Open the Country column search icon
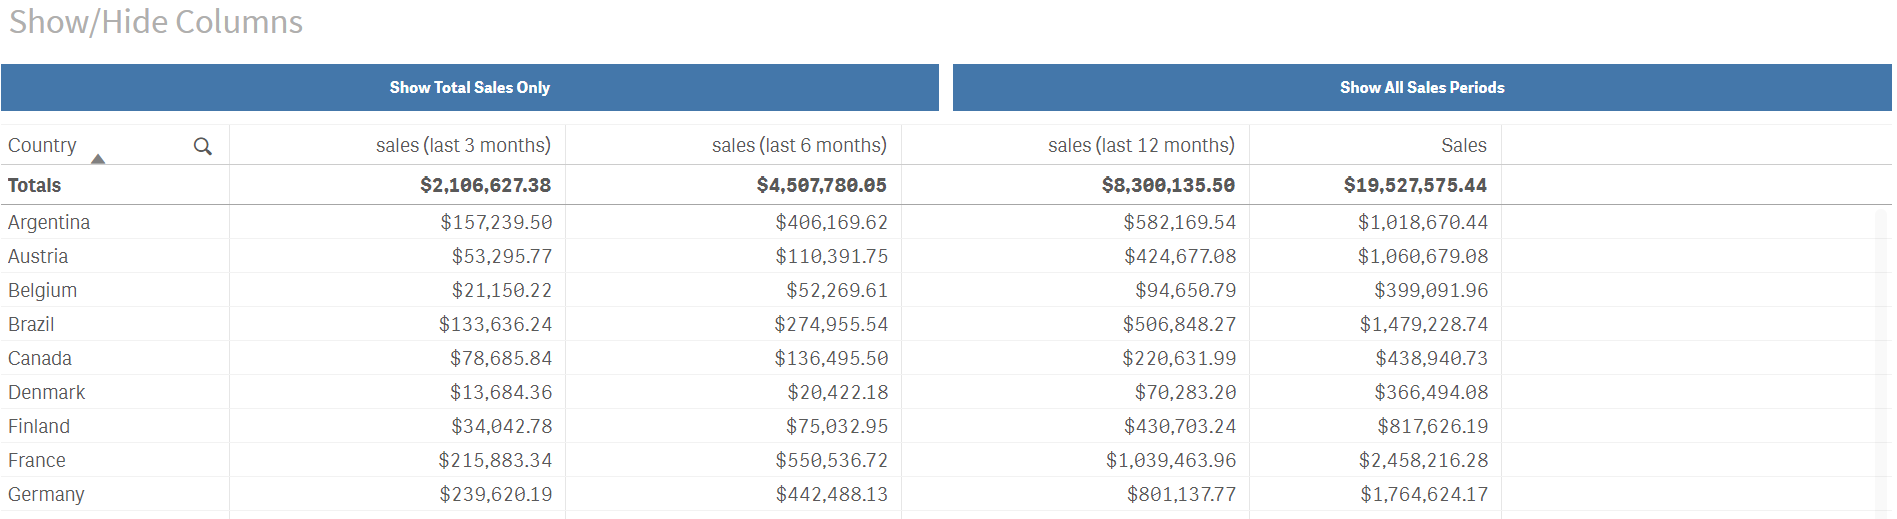This screenshot has height=519, width=1897. (x=203, y=146)
